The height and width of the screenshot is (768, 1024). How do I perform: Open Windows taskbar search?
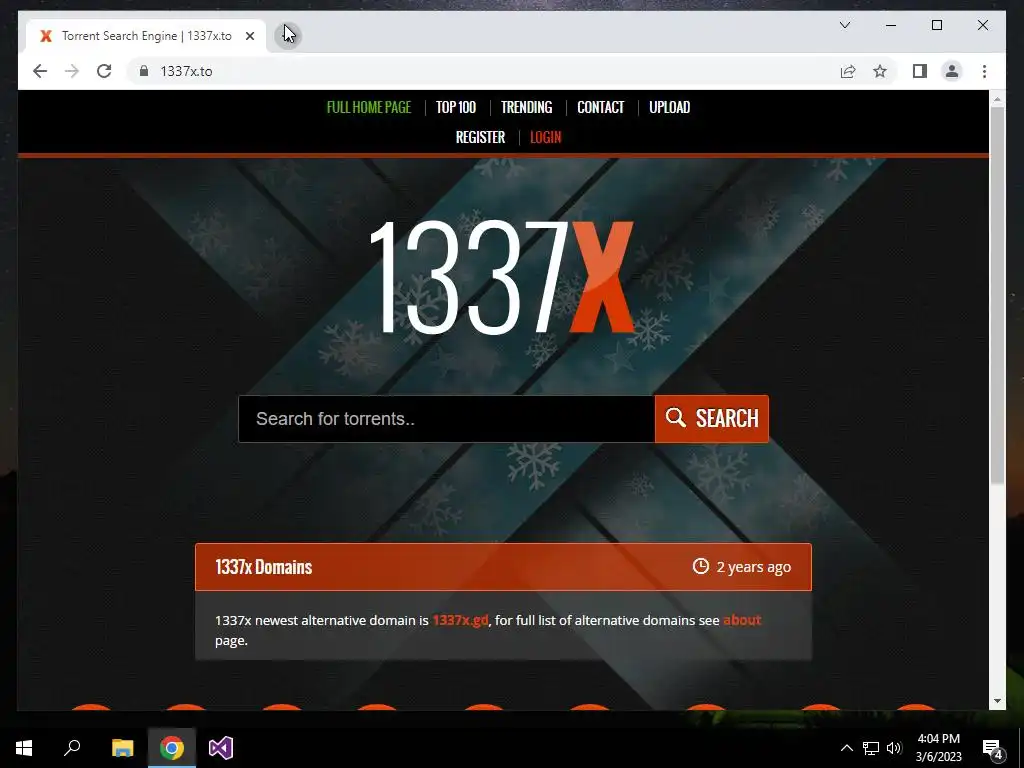pyautogui.click(x=72, y=748)
